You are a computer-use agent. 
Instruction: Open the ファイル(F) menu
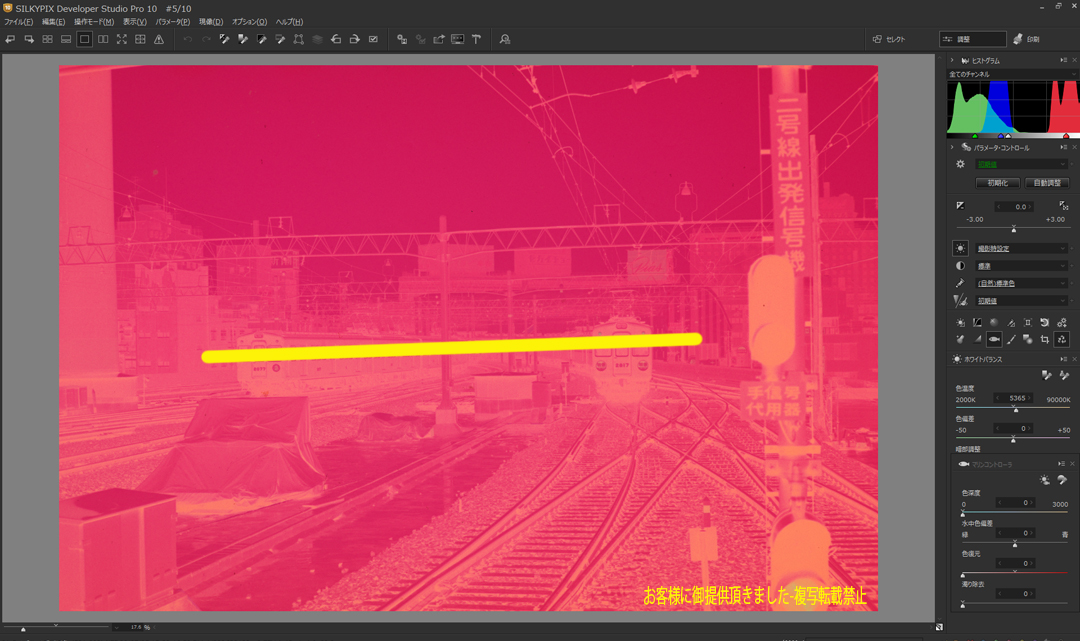tap(19, 22)
